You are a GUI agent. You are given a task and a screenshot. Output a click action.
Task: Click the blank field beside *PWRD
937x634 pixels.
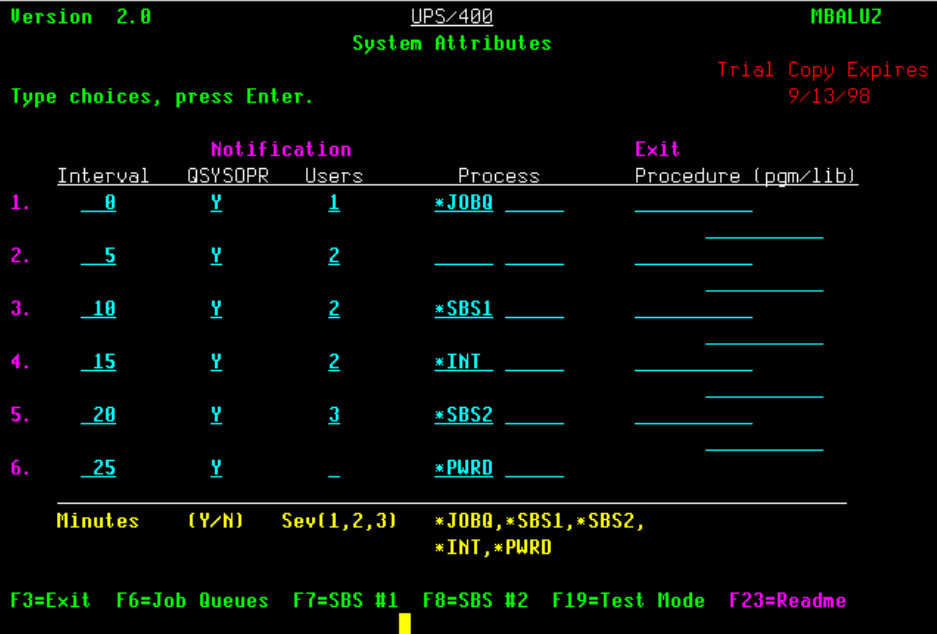click(534, 469)
